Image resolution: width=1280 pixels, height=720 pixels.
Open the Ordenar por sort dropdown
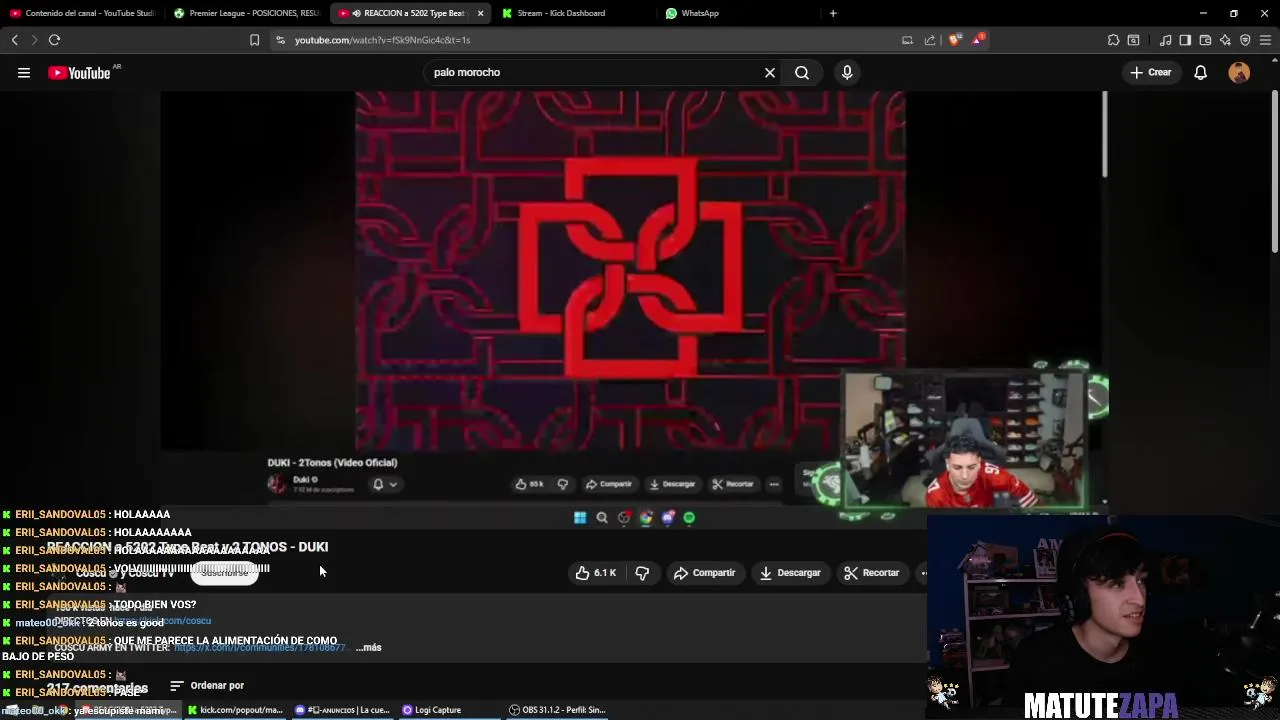point(207,685)
